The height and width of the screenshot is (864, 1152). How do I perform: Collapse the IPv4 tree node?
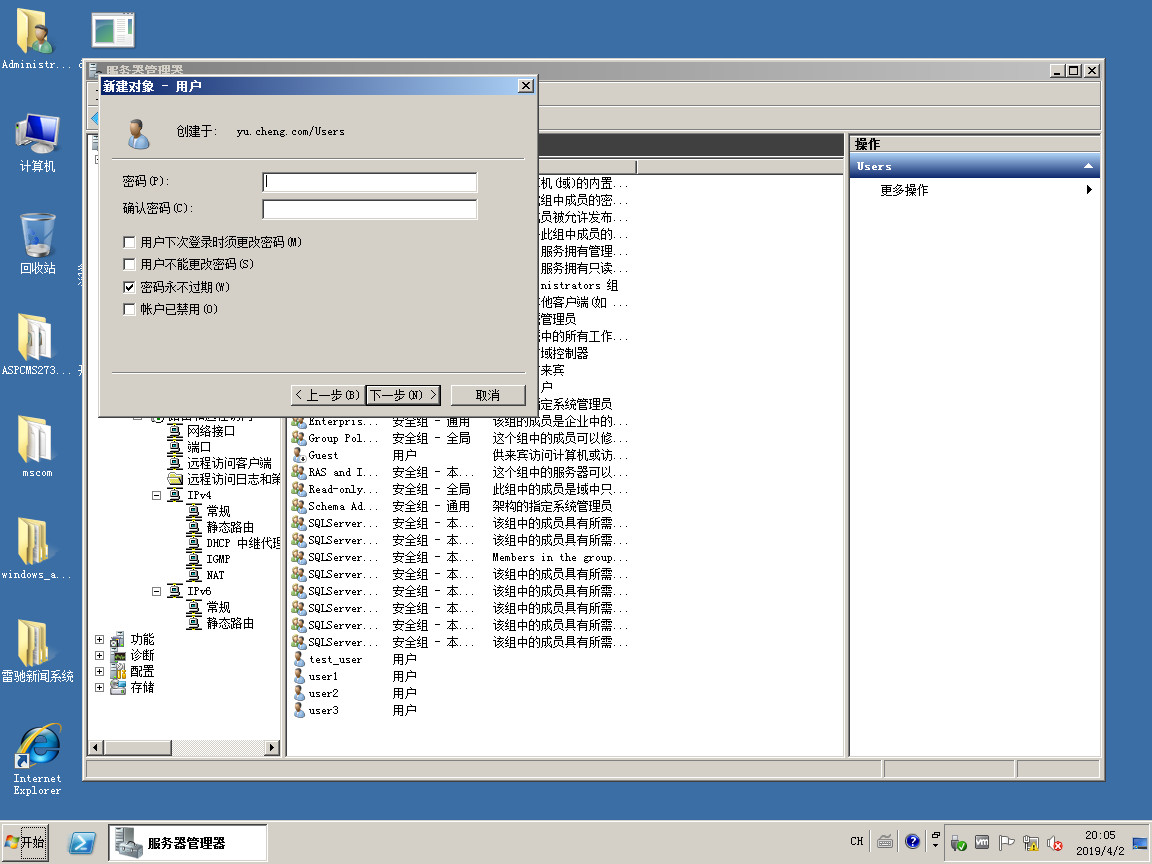pyautogui.click(x=157, y=495)
